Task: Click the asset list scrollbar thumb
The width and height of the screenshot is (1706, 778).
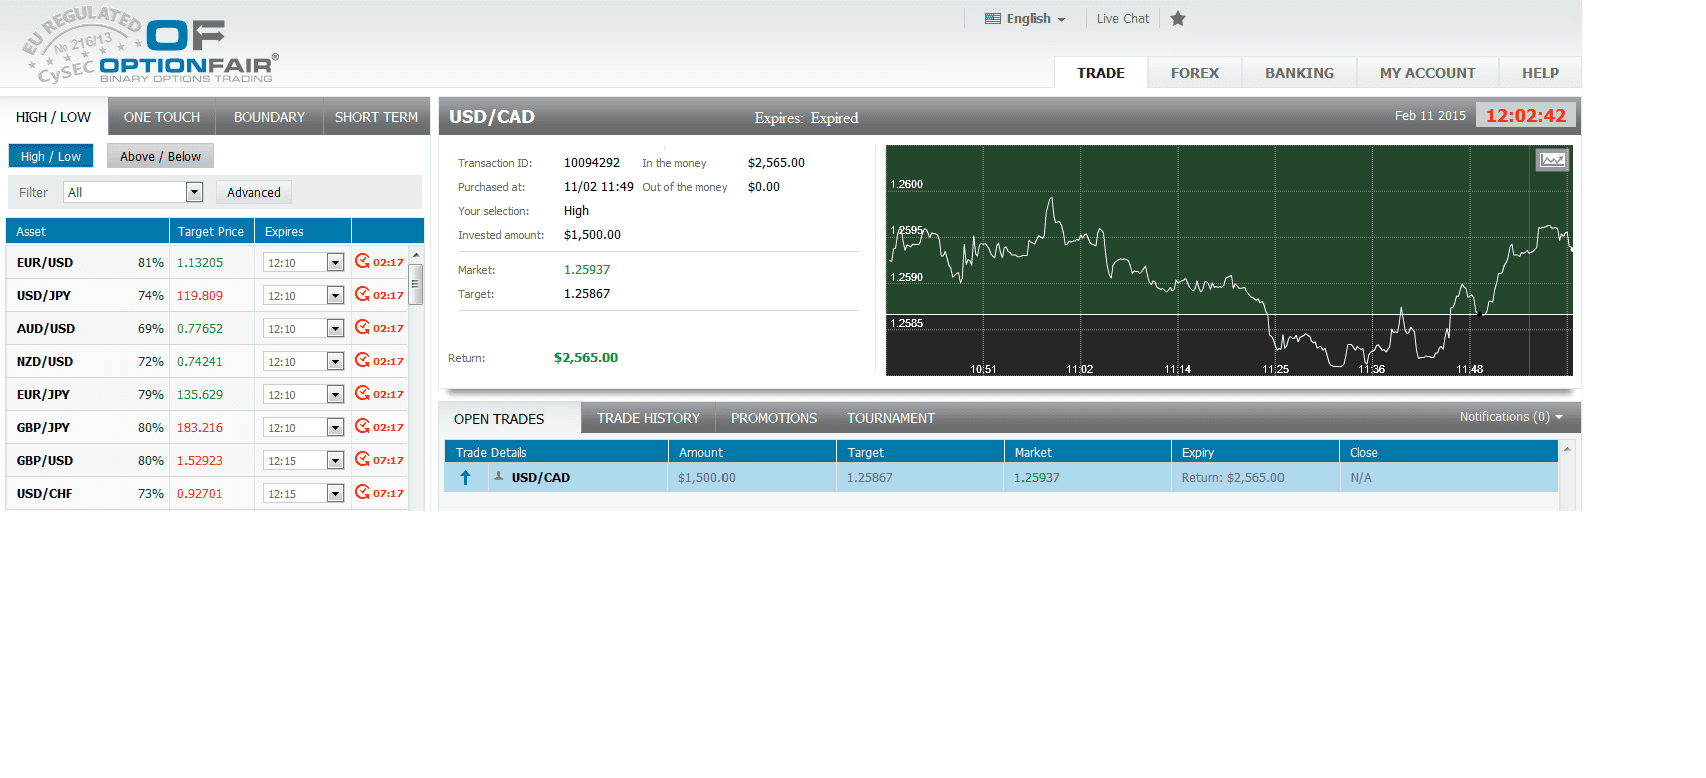Action: 416,284
